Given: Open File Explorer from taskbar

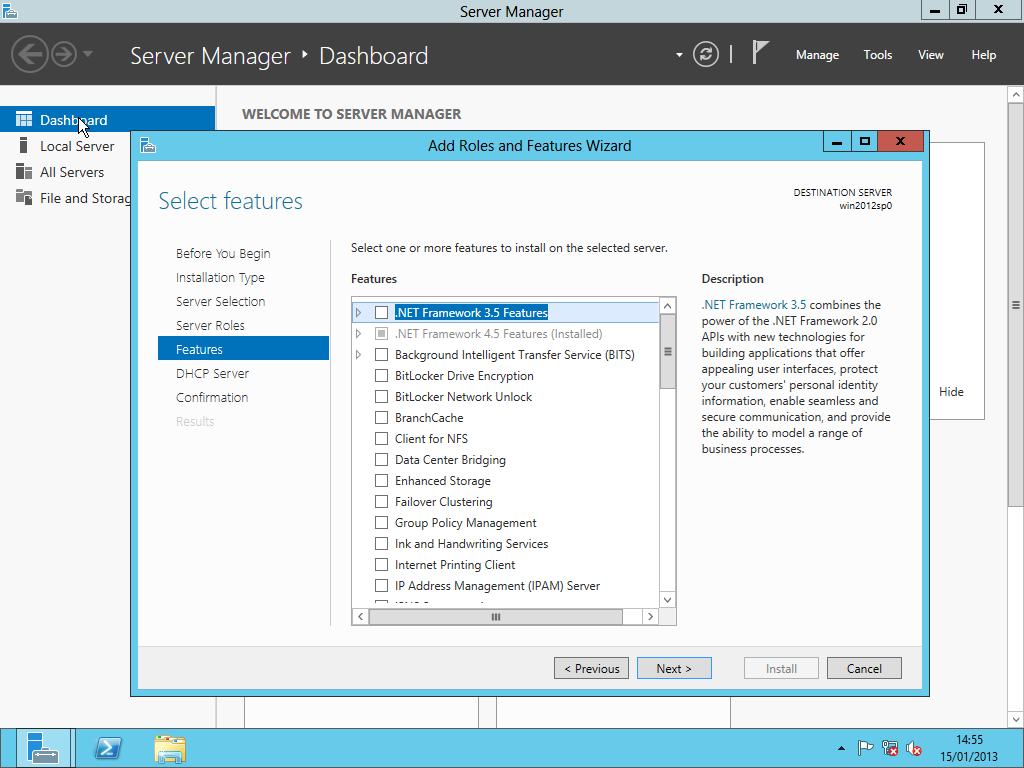Looking at the screenshot, I should pos(169,748).
